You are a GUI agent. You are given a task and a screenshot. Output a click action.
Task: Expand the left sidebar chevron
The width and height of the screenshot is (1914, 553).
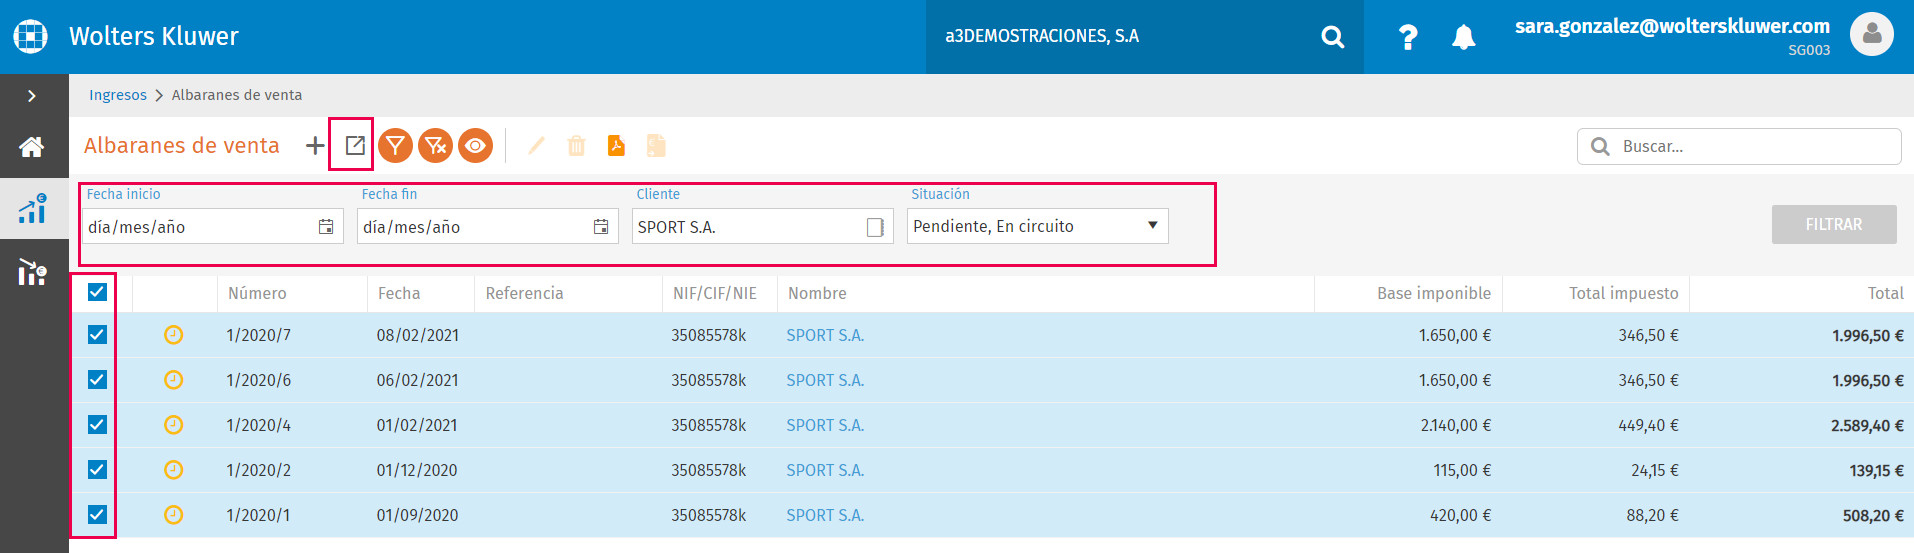[x=32, y=96]
